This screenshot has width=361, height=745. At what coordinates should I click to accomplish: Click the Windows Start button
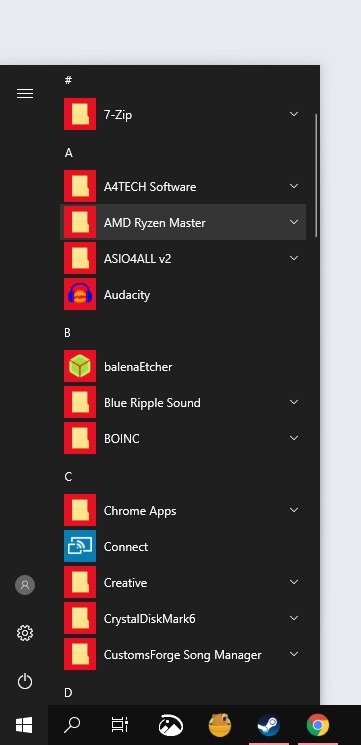coord(24,725)
